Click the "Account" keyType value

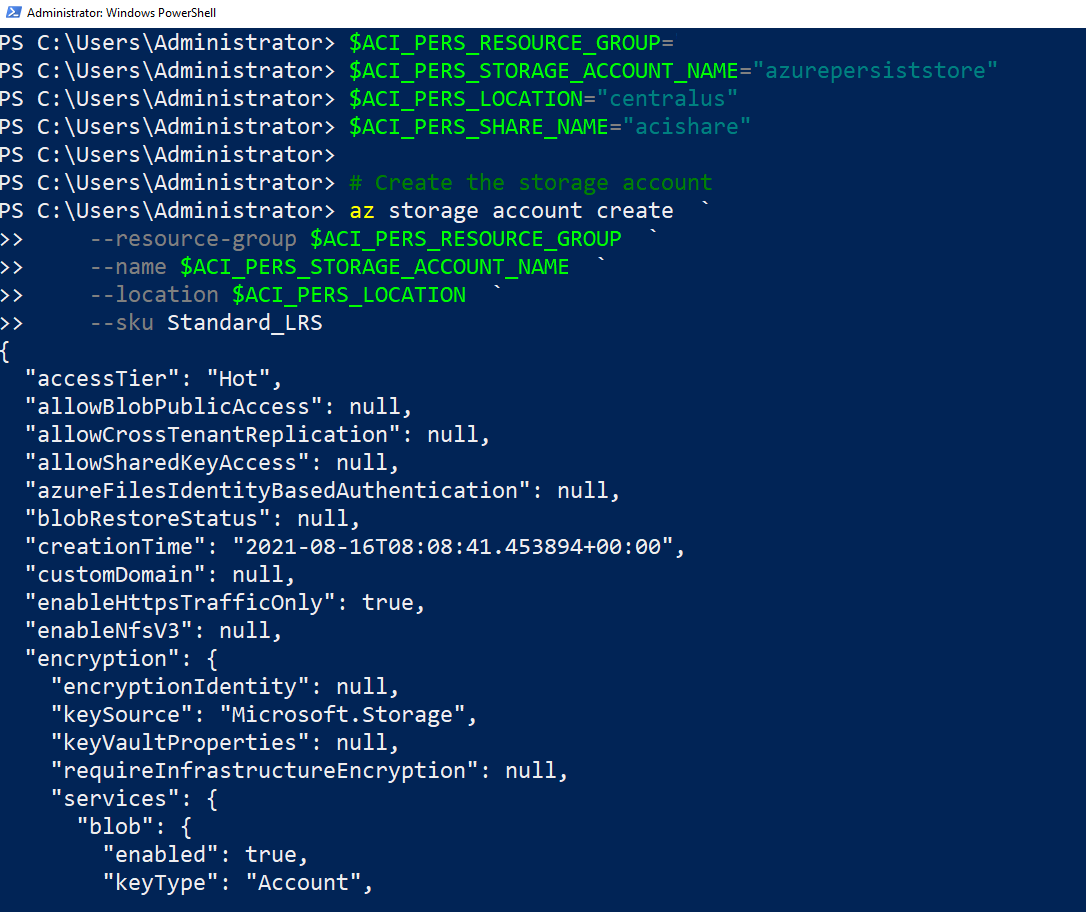309,883
